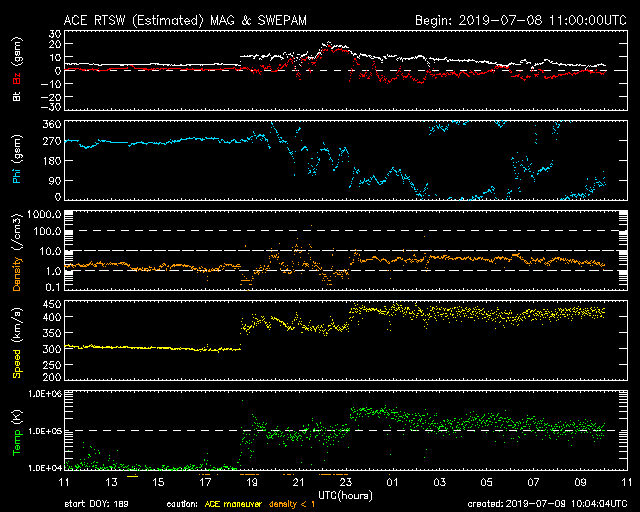Click the 01 hour tick label
The width and height of the screenshot is (640, 512).
392,482
